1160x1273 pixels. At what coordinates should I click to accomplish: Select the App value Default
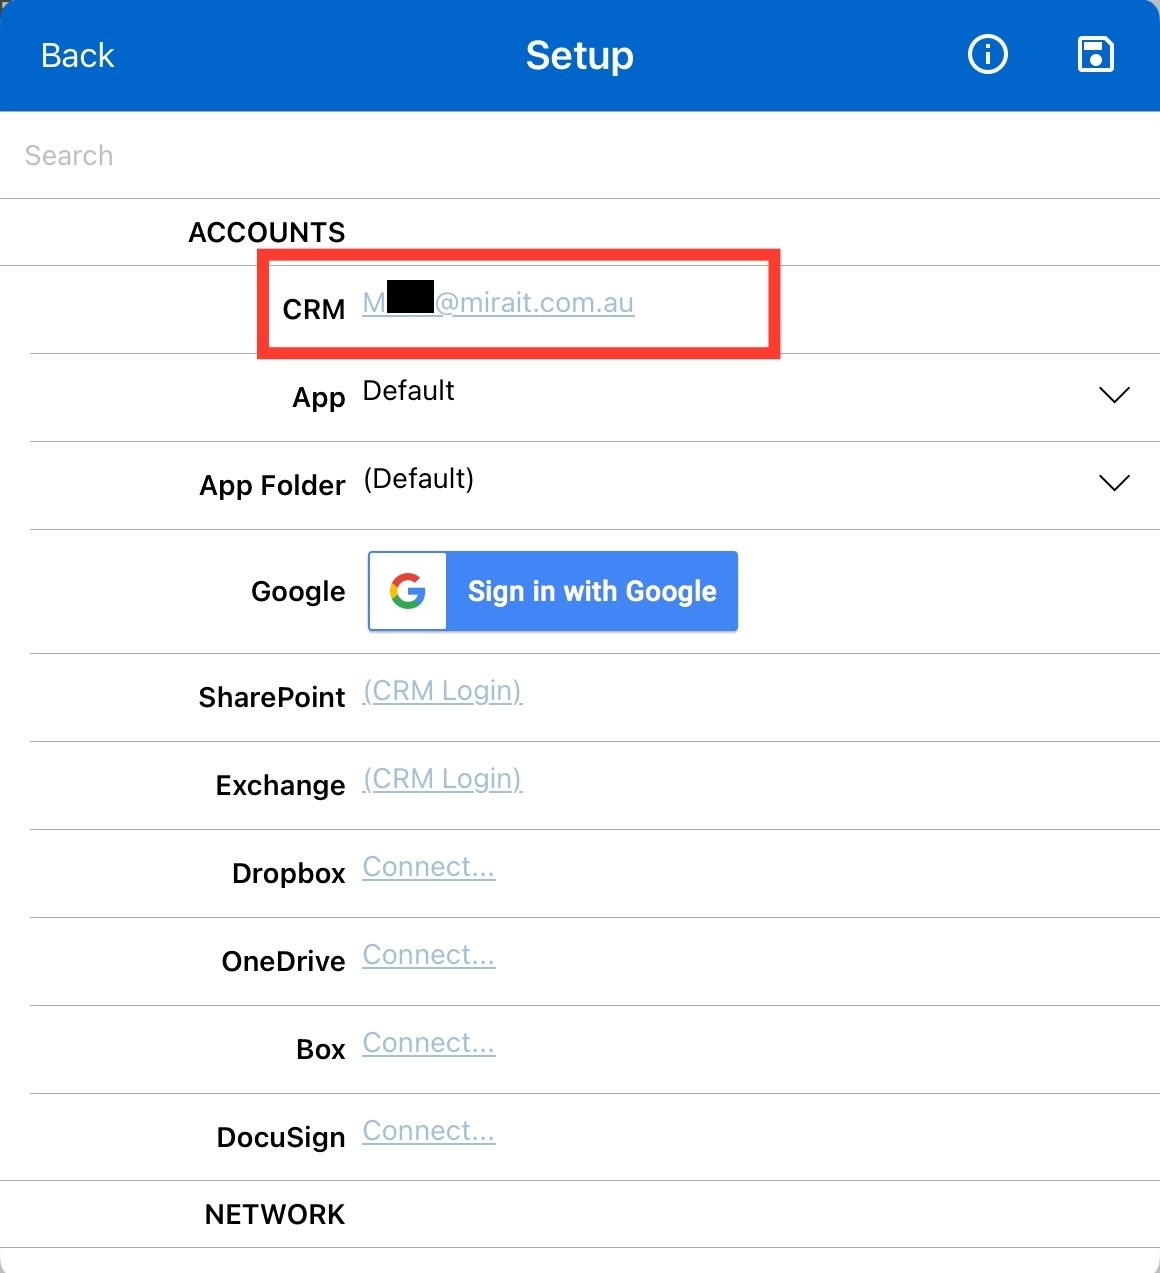tap(409, 390)
